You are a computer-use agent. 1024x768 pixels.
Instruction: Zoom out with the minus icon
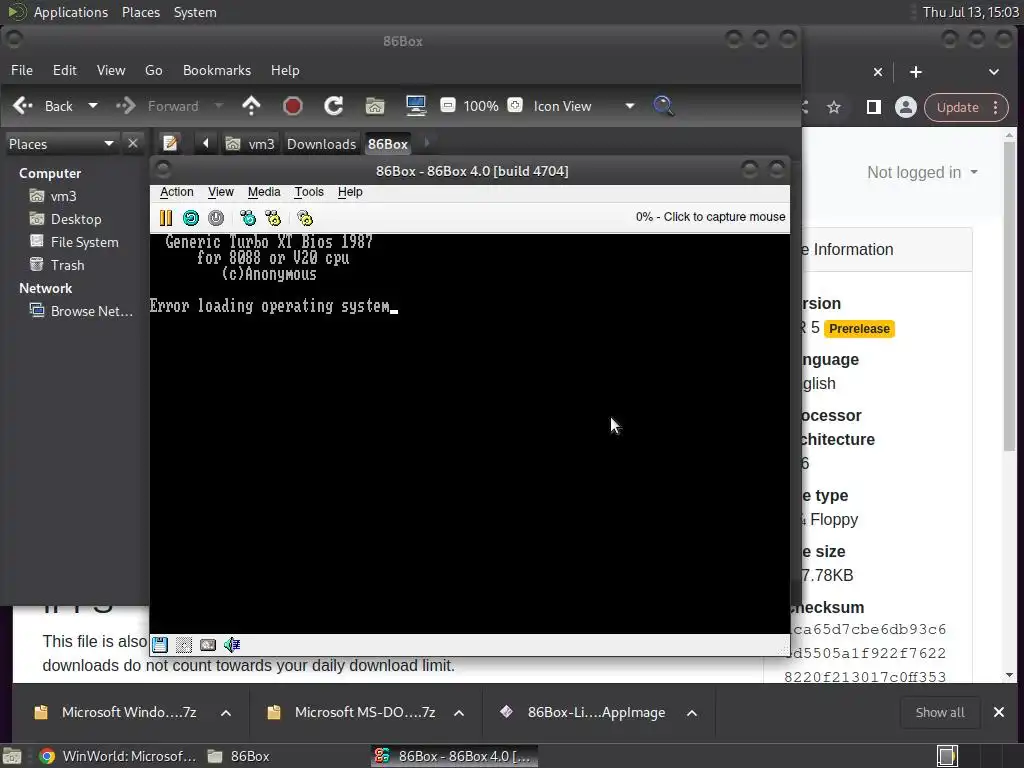pyautogui.click(x=447, y=105)
